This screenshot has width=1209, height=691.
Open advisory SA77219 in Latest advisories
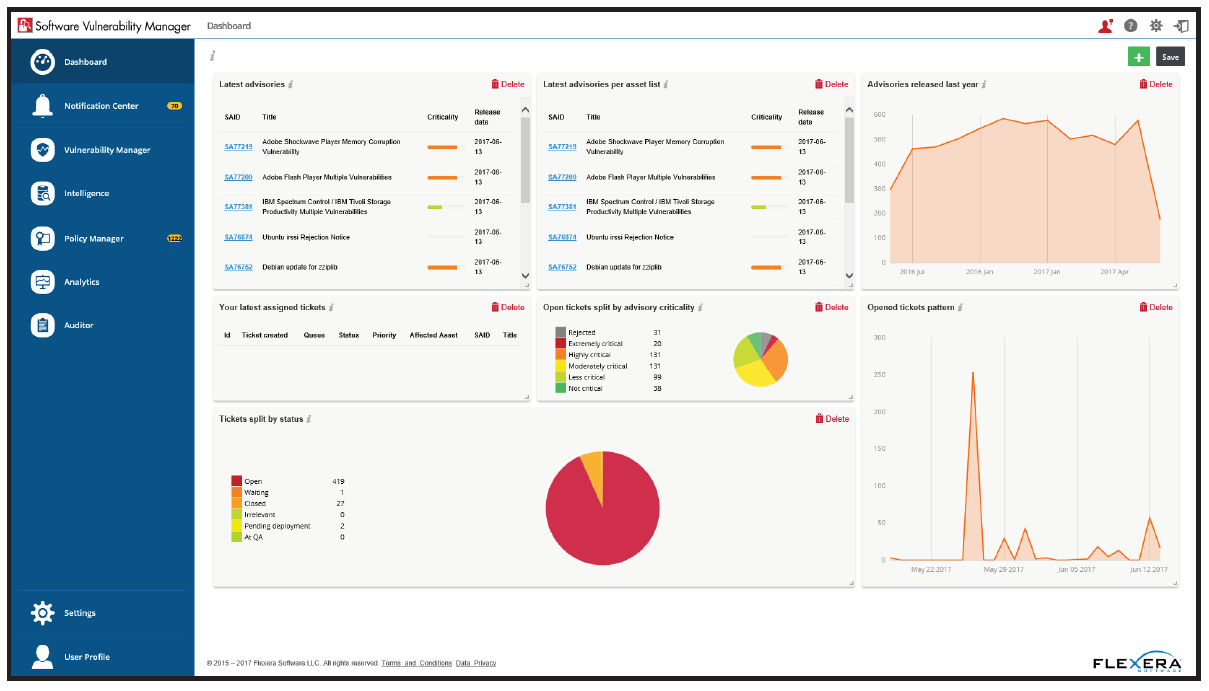(238, 147)
